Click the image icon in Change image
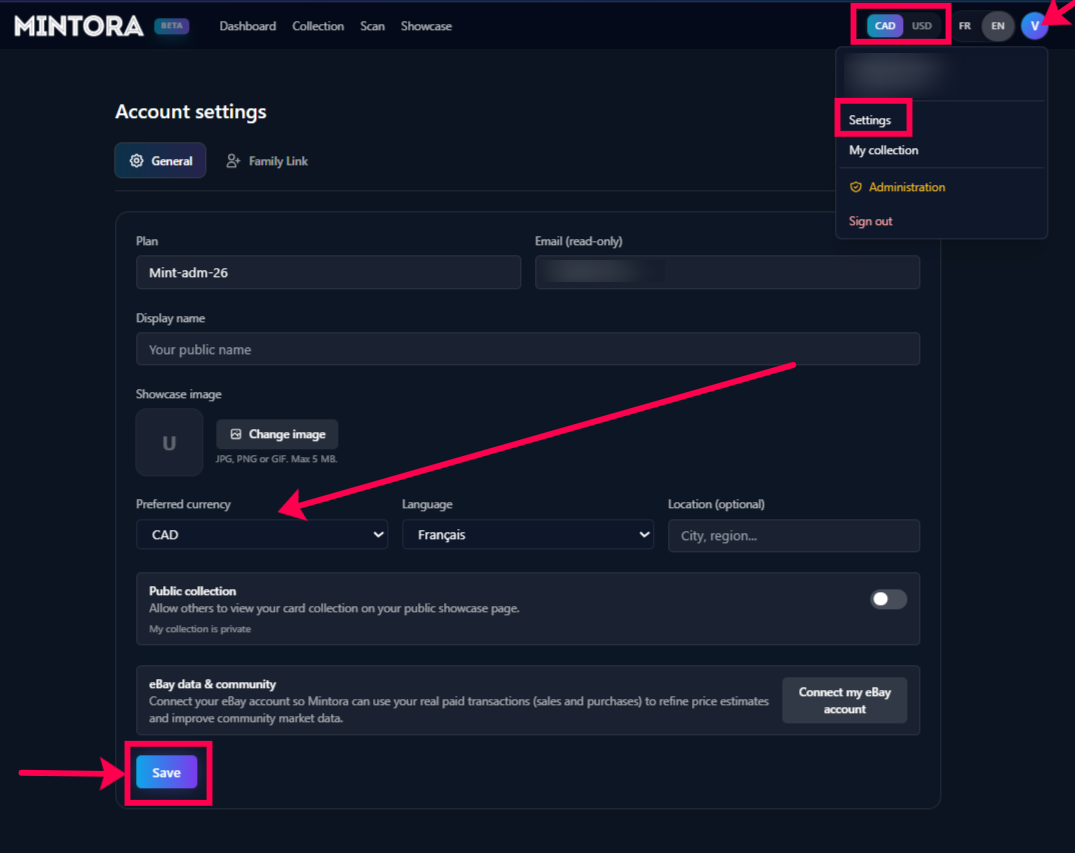This screenshot has height=853, width=1075. click(x=236, y=435)
